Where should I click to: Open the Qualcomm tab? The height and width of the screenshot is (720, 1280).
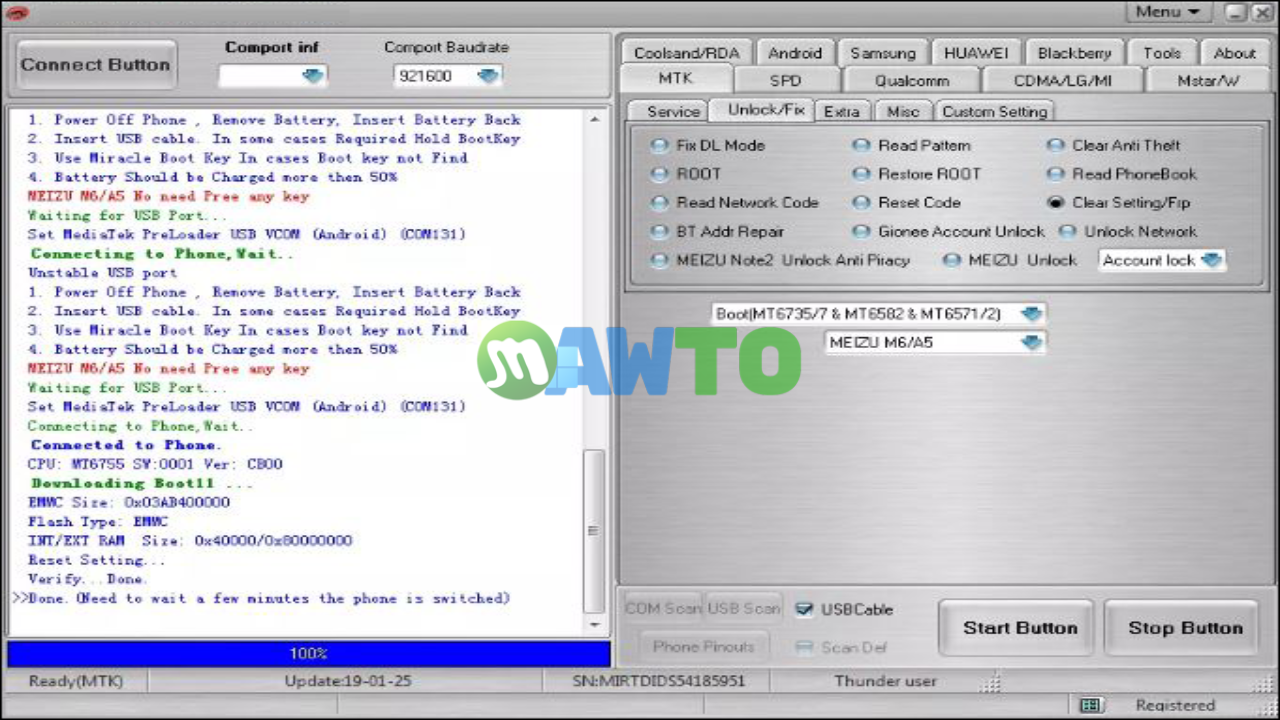pyautogui.click(x=912, y=81)
